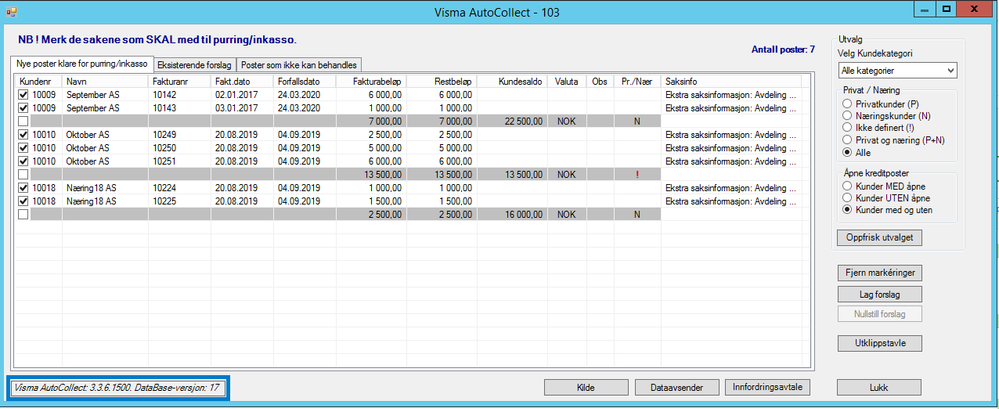Image resolution: width=999 pixels, height=409 pixels.
Task: Choose Kunder UTEN åpne radio button
Action: tap(846, 197)
